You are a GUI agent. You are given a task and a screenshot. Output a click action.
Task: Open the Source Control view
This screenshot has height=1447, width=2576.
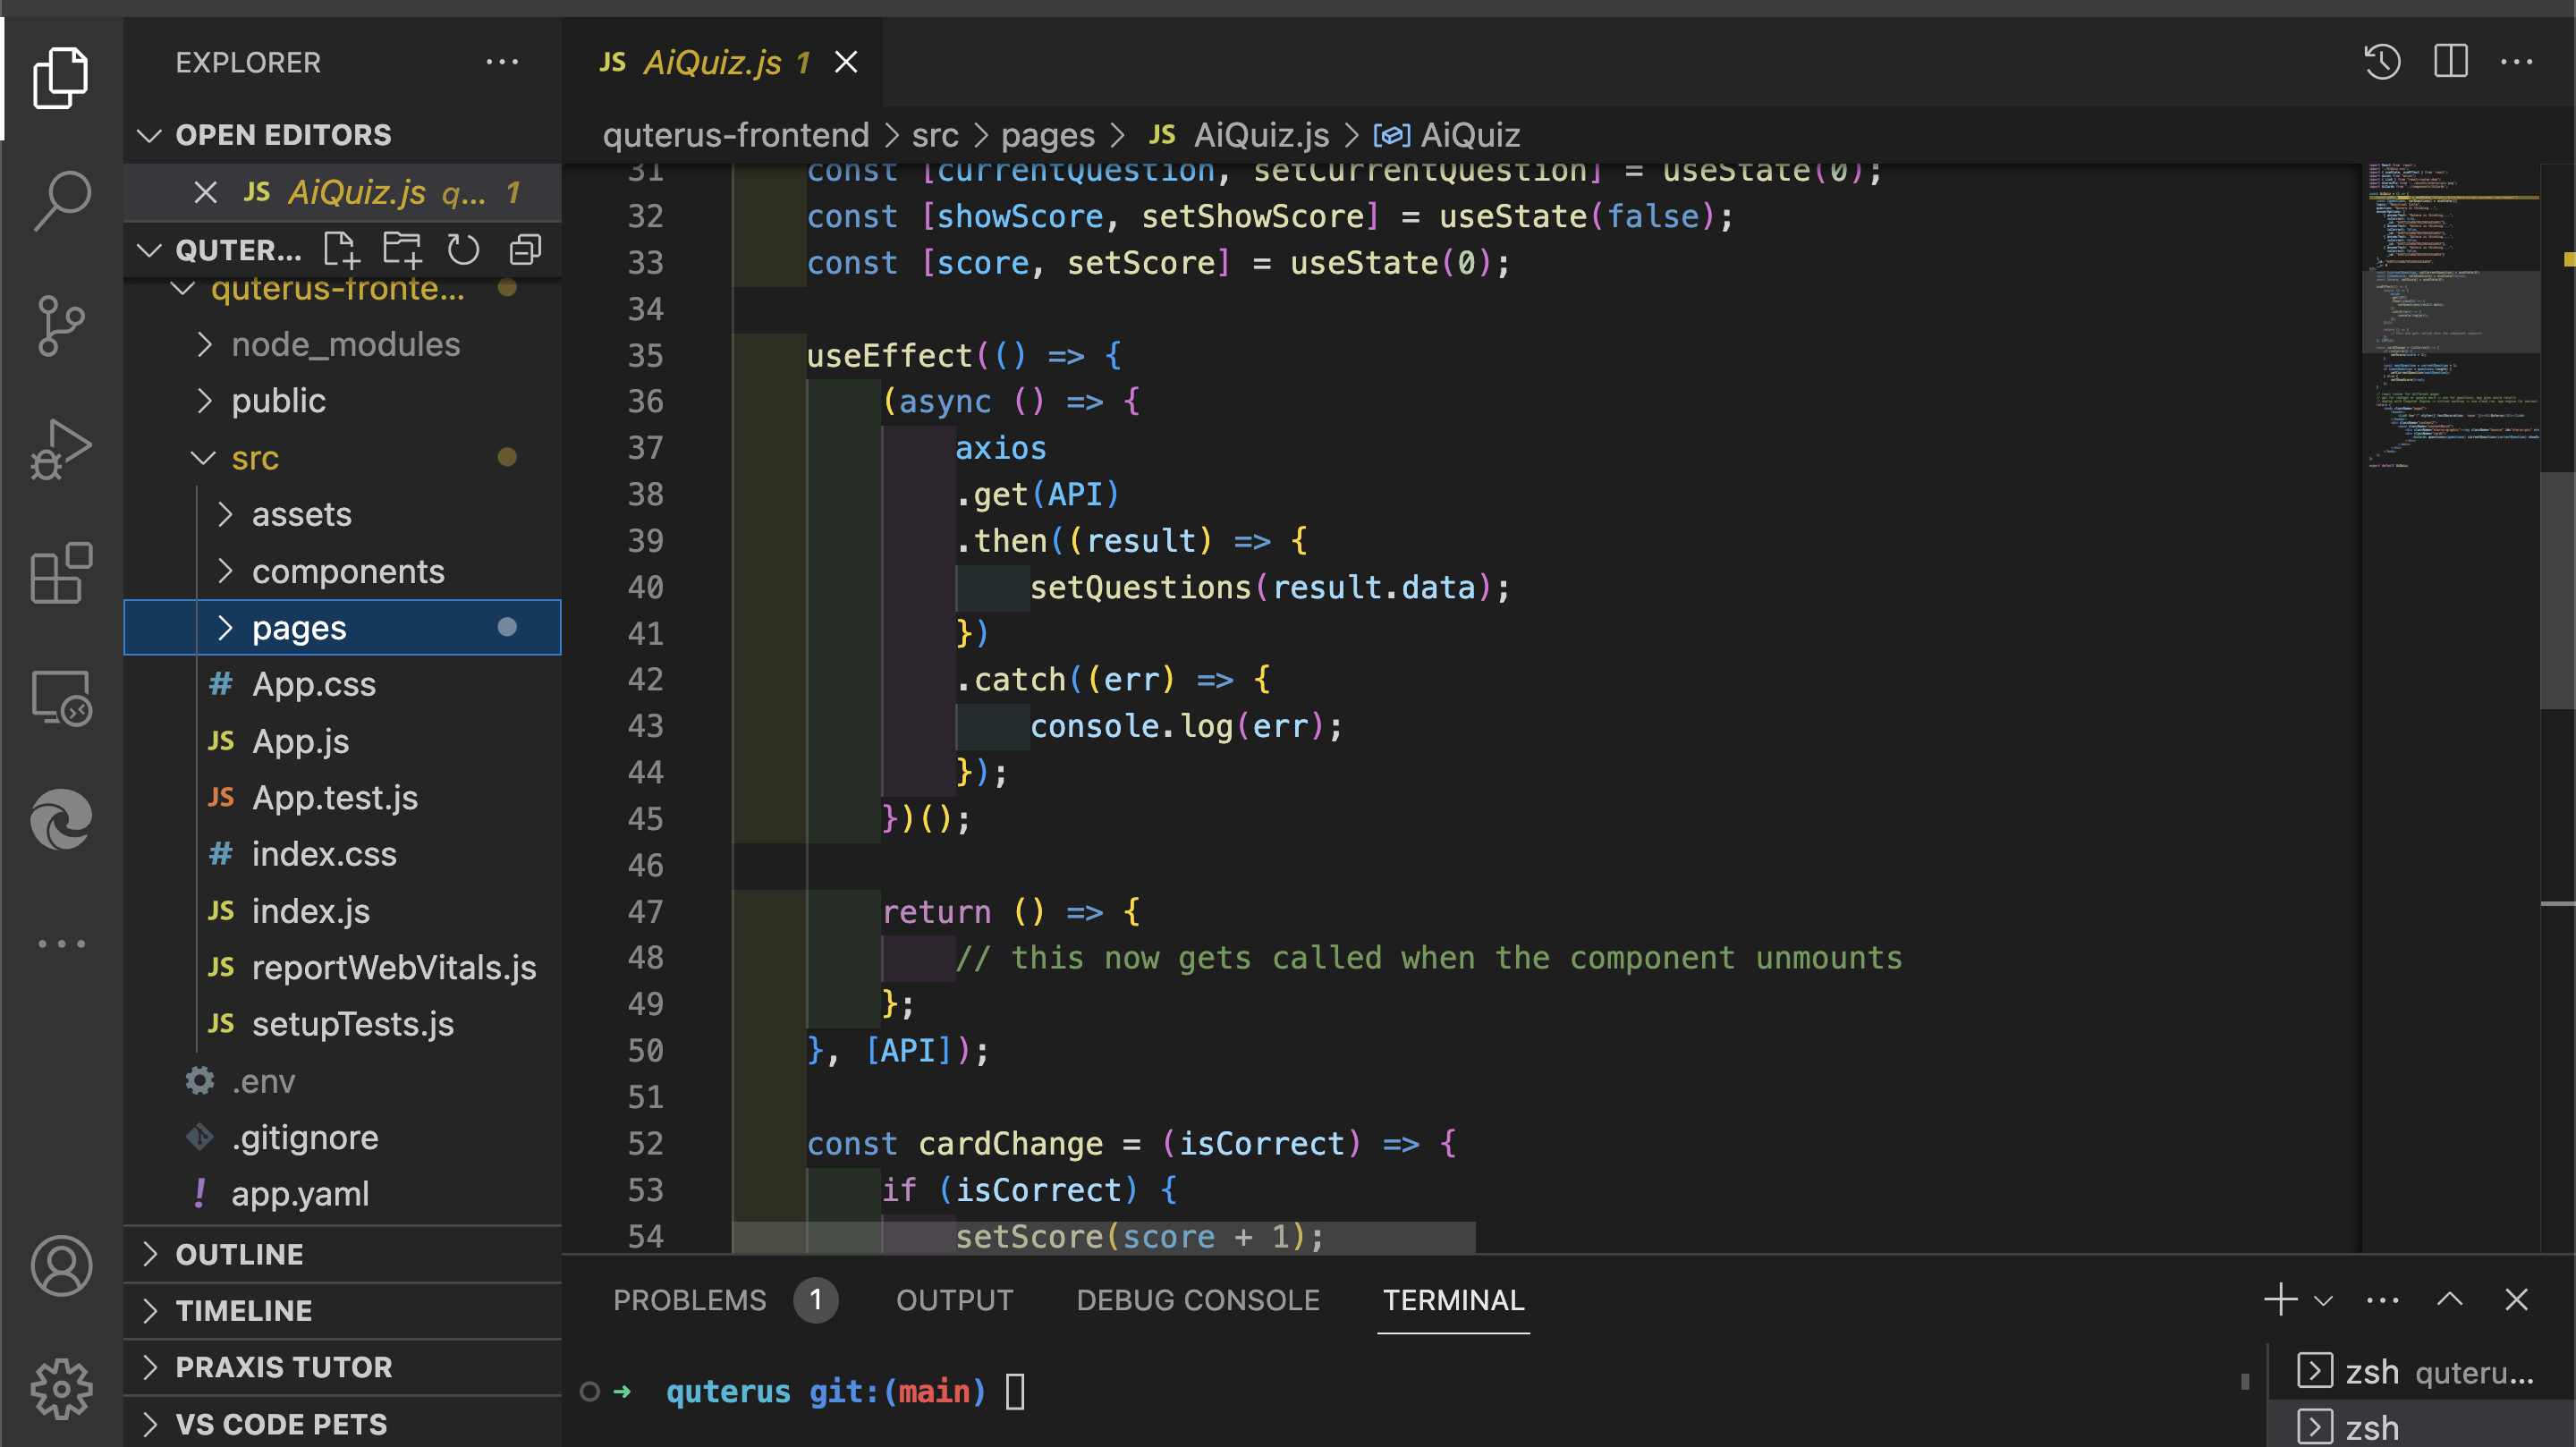coord(62,325)
